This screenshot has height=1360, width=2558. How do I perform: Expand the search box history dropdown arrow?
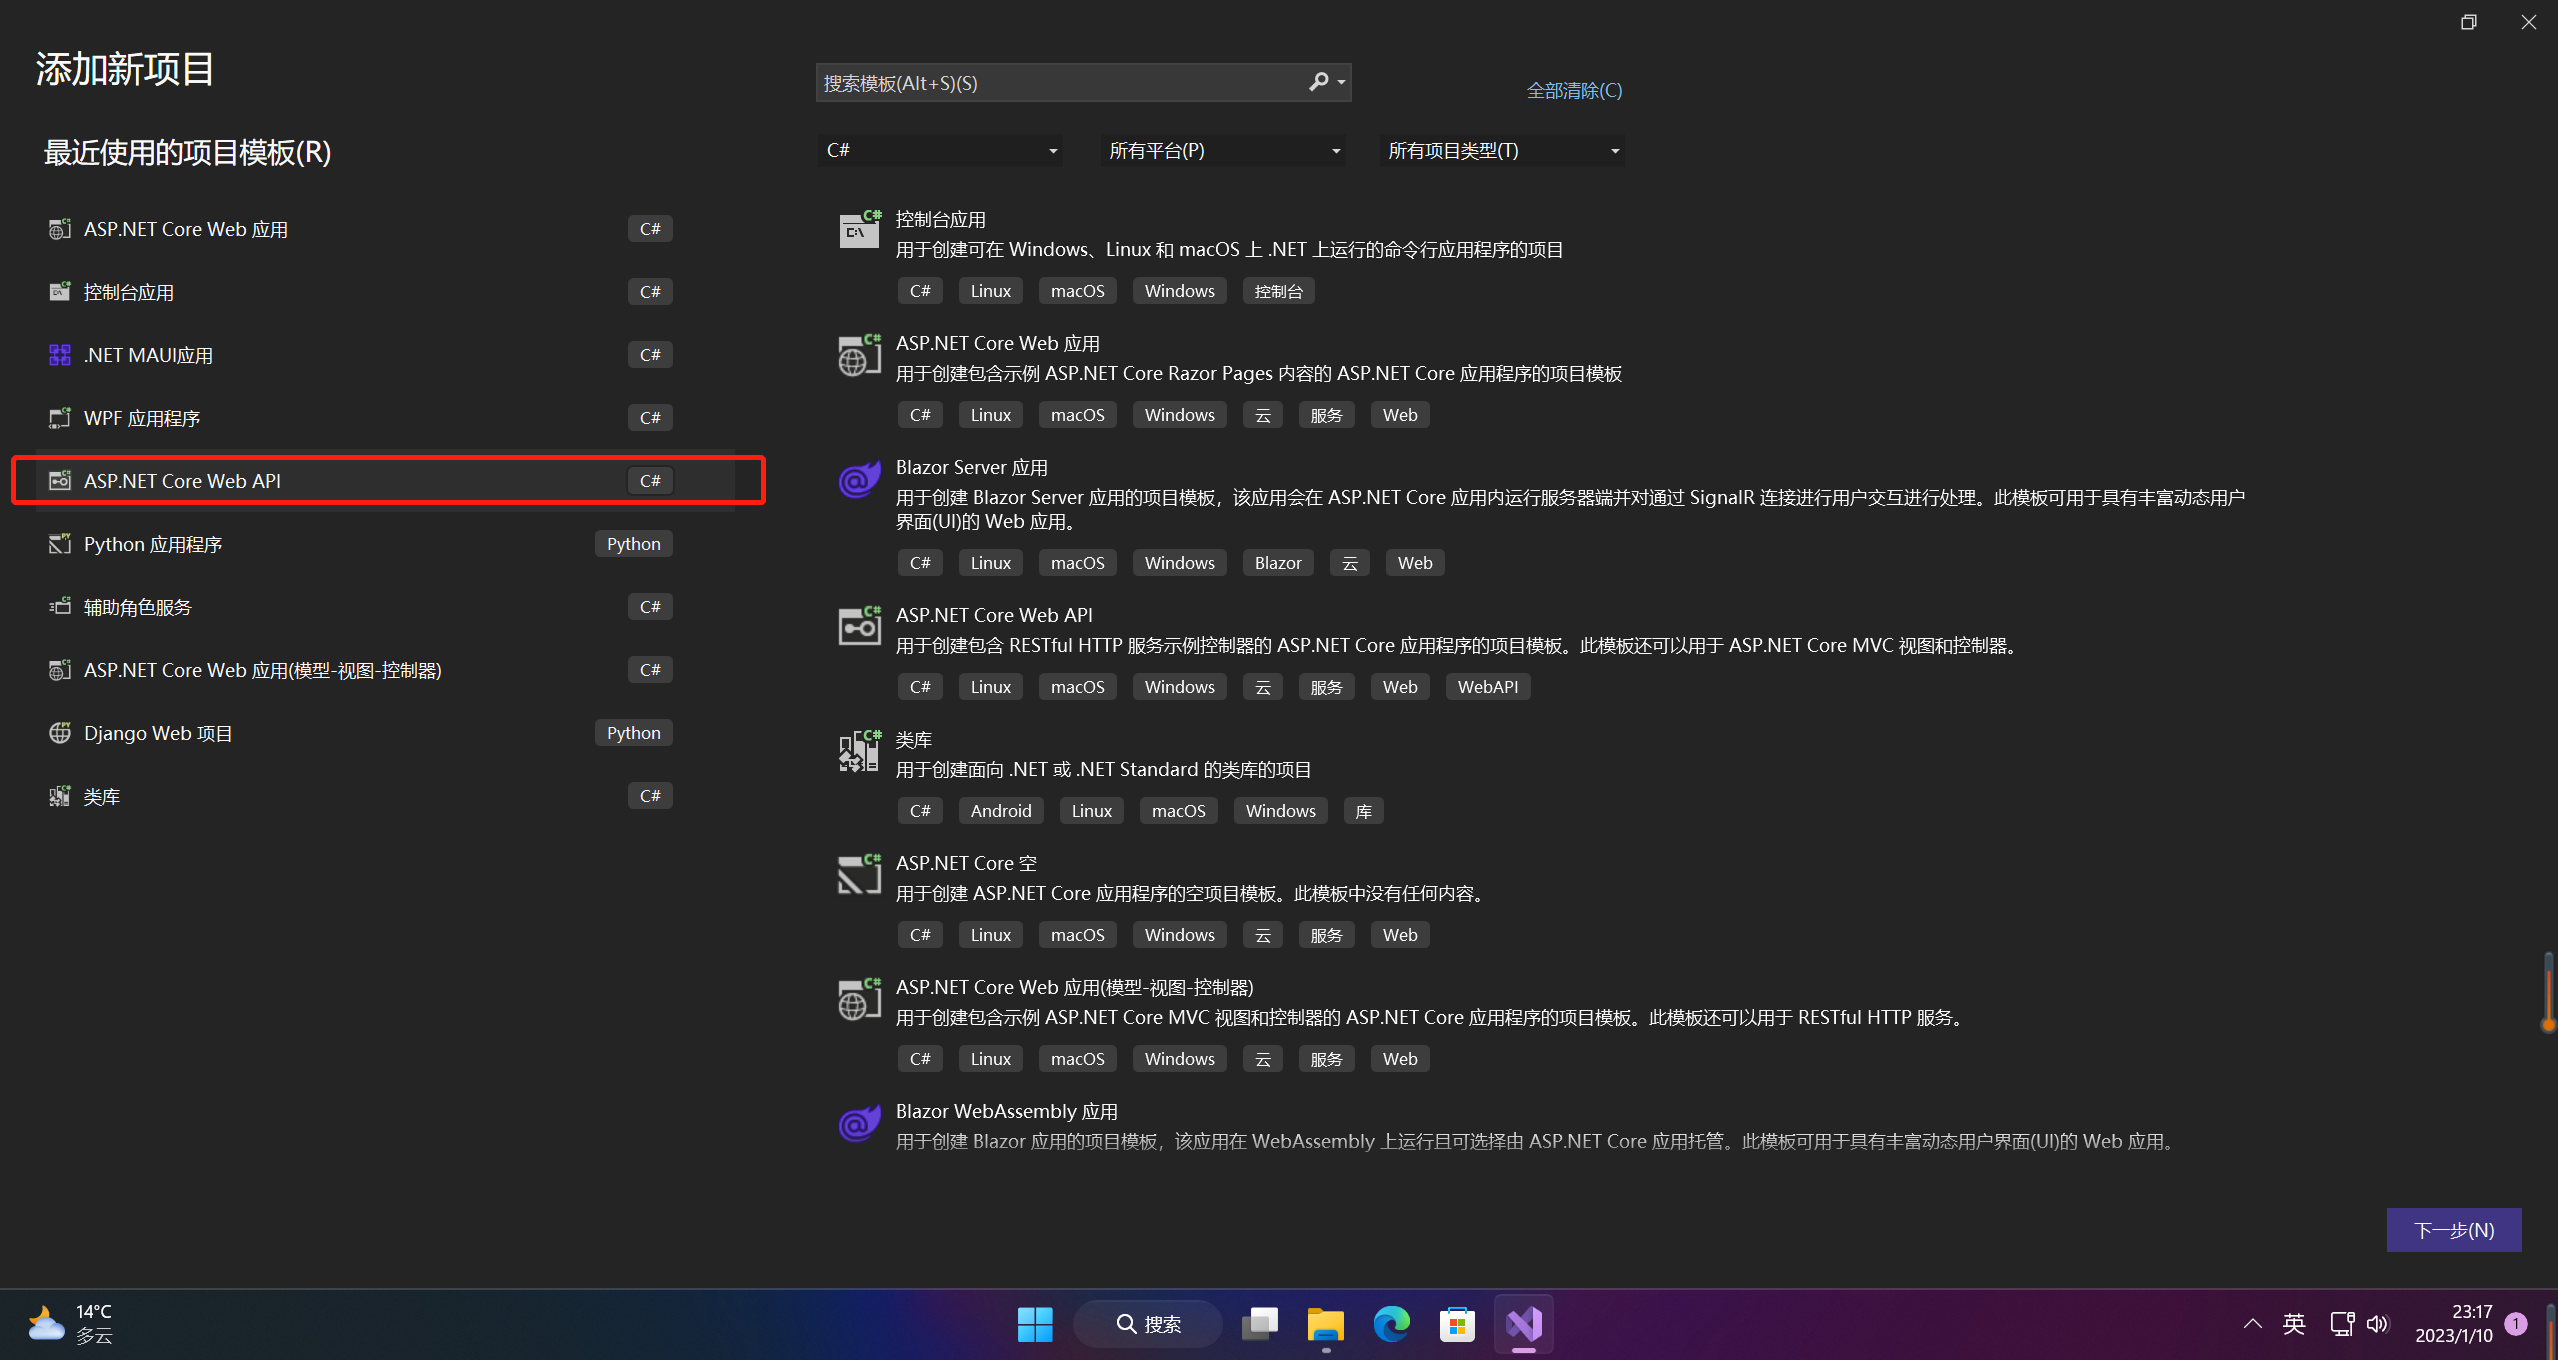tap(1340, 83)
